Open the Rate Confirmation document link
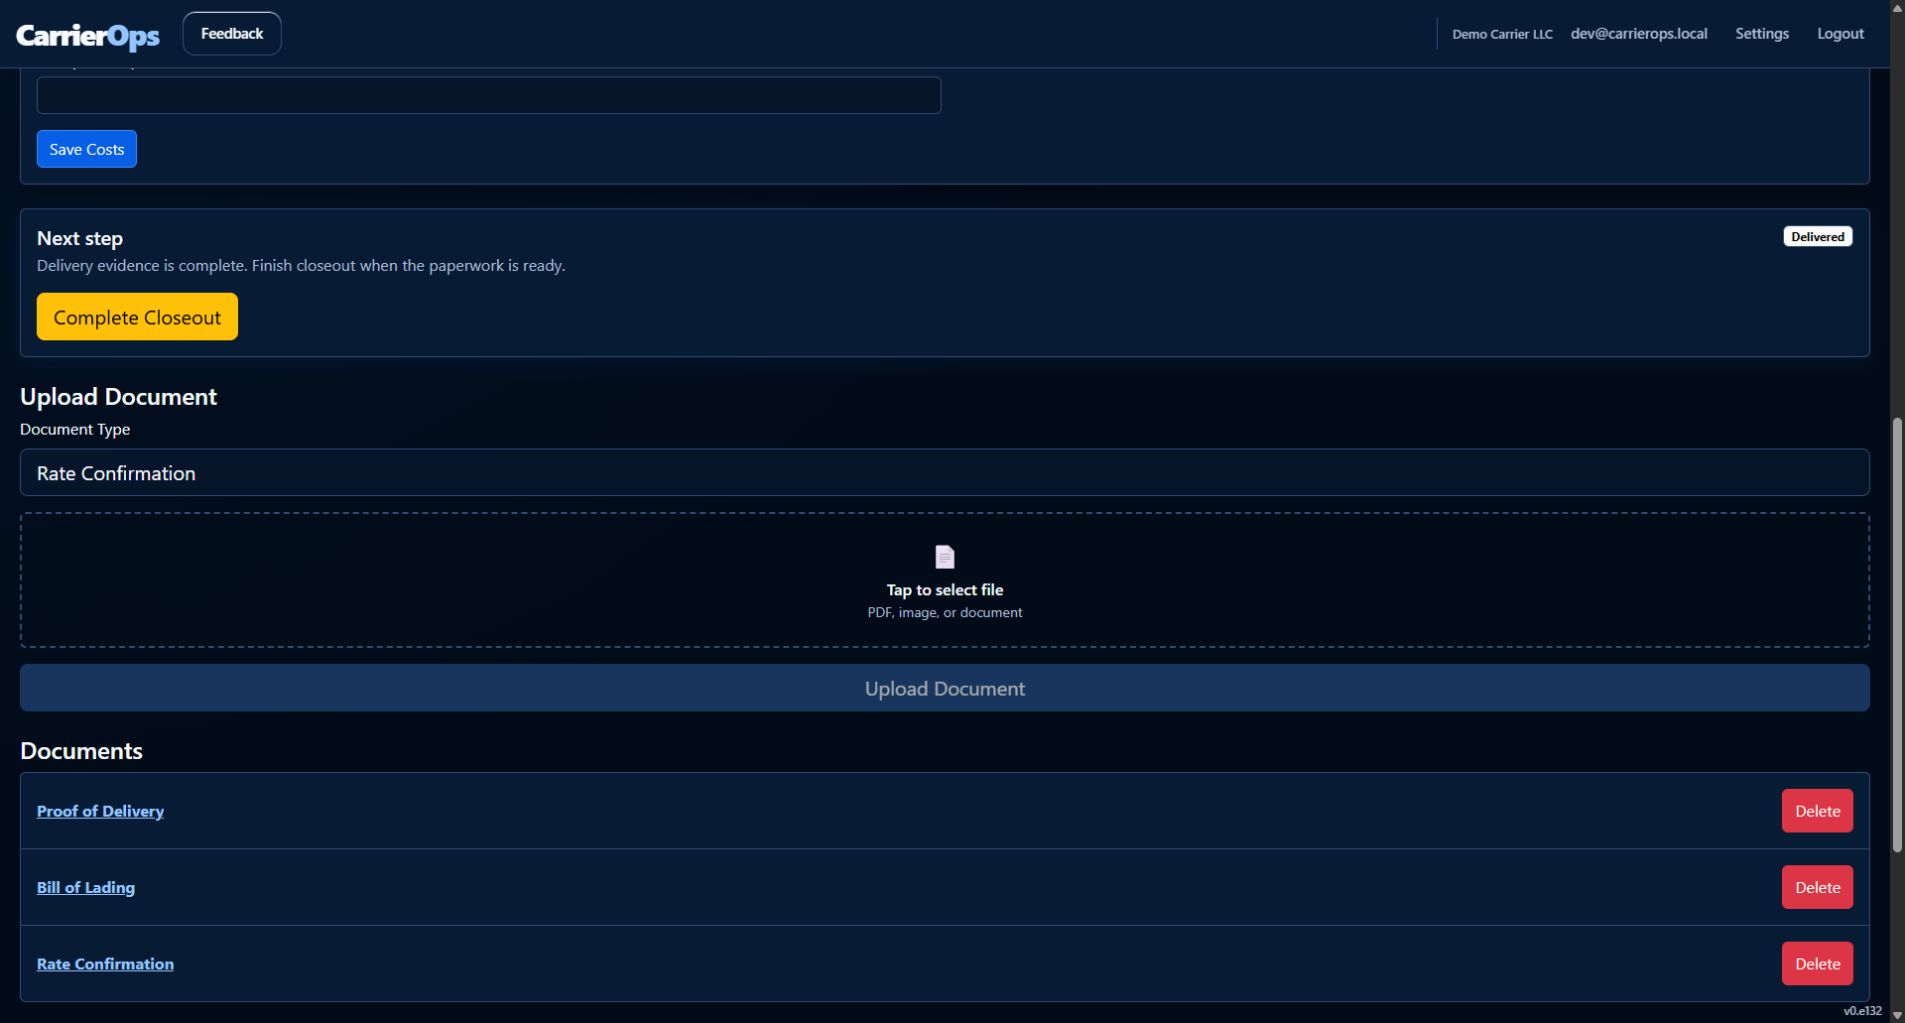Screen dimensions: 1905x1023 (x=105, y=964)
